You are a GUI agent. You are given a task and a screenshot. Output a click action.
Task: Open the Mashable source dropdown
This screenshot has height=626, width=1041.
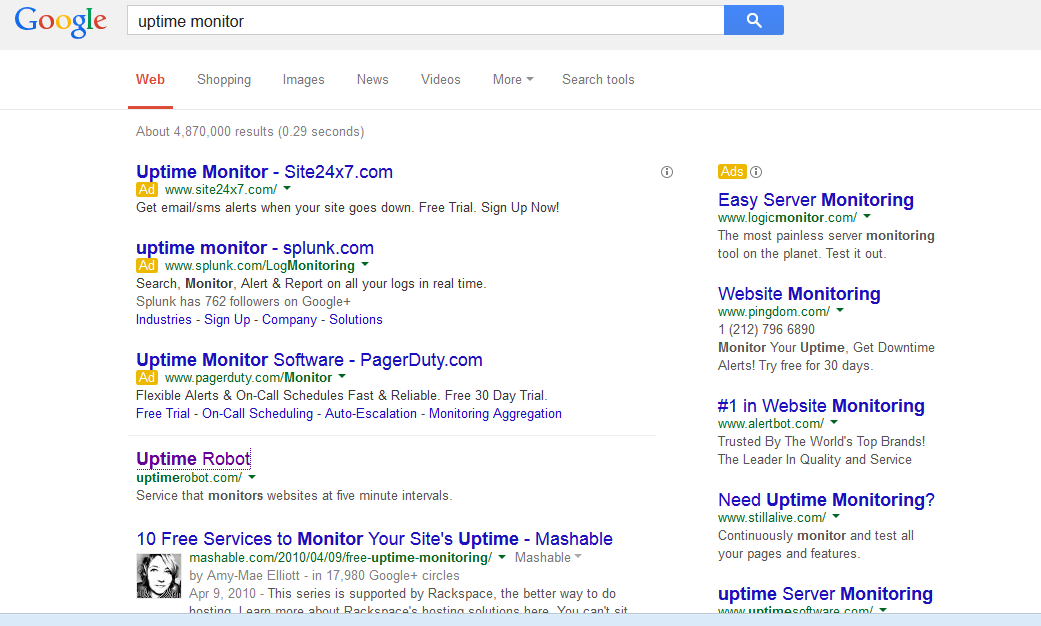(x=548, y=558)
